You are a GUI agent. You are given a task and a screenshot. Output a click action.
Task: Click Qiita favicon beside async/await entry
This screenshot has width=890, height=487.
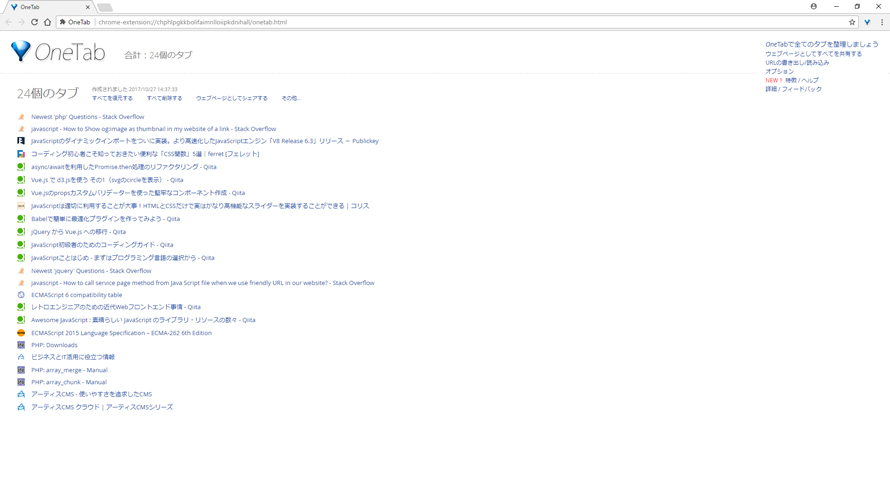(21, 167)
